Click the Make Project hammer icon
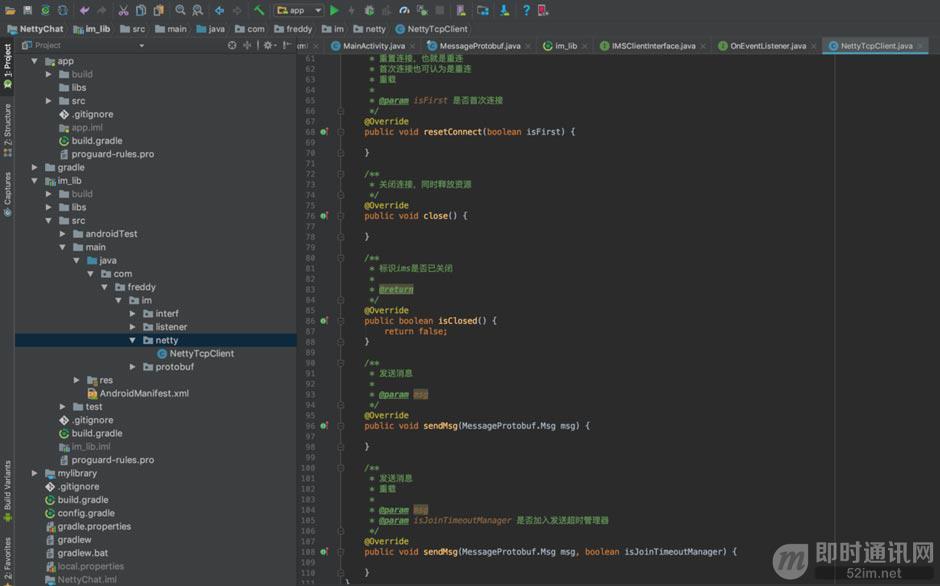Screen dimensions: 940x586 click(259, 10)
